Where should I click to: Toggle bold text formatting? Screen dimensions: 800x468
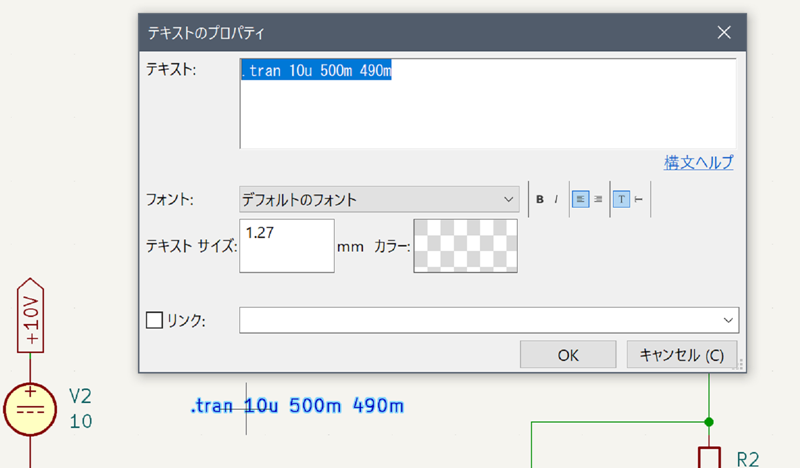point(540,200)
